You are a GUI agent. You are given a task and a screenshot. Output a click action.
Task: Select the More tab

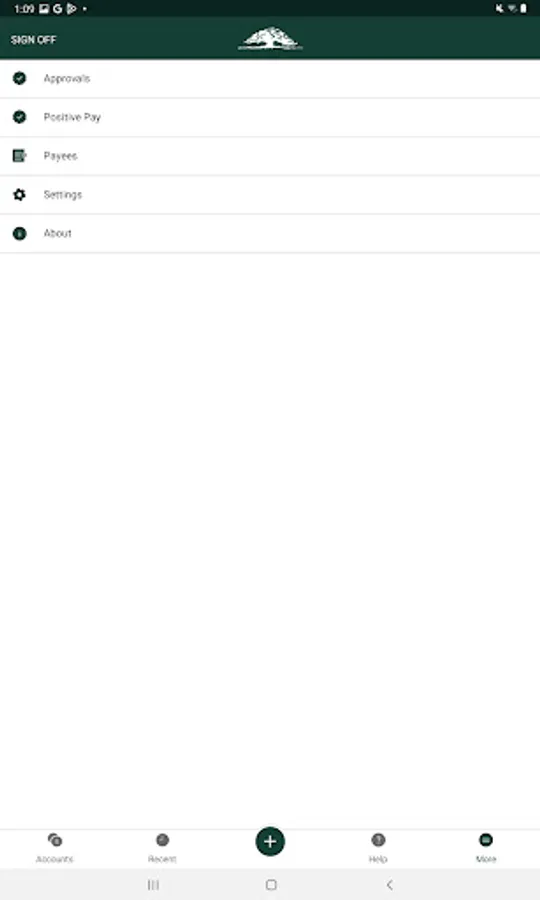click(486, 848)
